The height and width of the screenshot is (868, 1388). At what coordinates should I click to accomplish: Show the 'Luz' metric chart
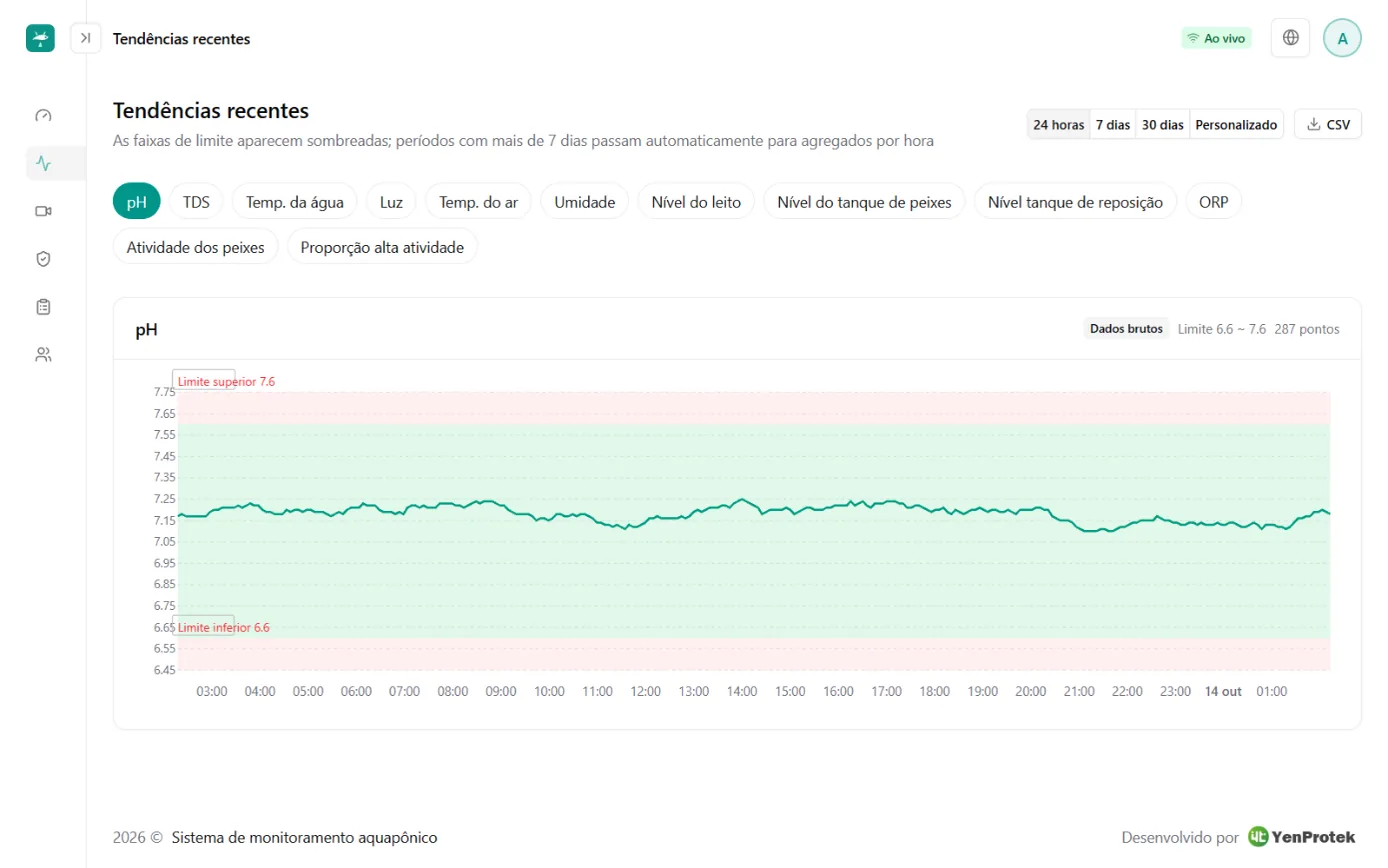tap(391, 201)
